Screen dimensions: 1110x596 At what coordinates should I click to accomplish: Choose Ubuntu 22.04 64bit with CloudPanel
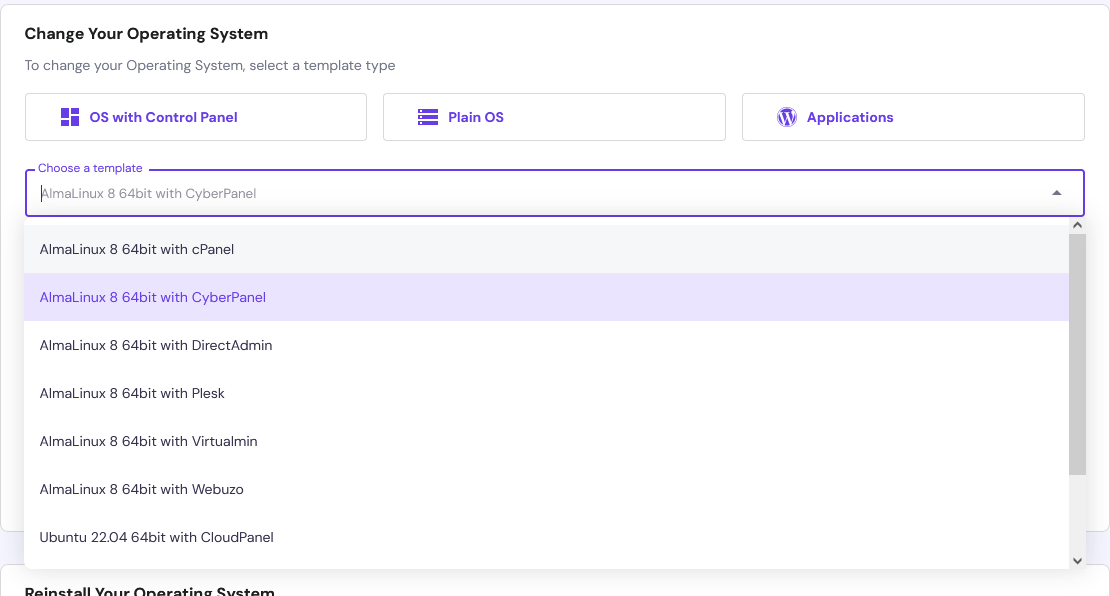click(547, 537)
